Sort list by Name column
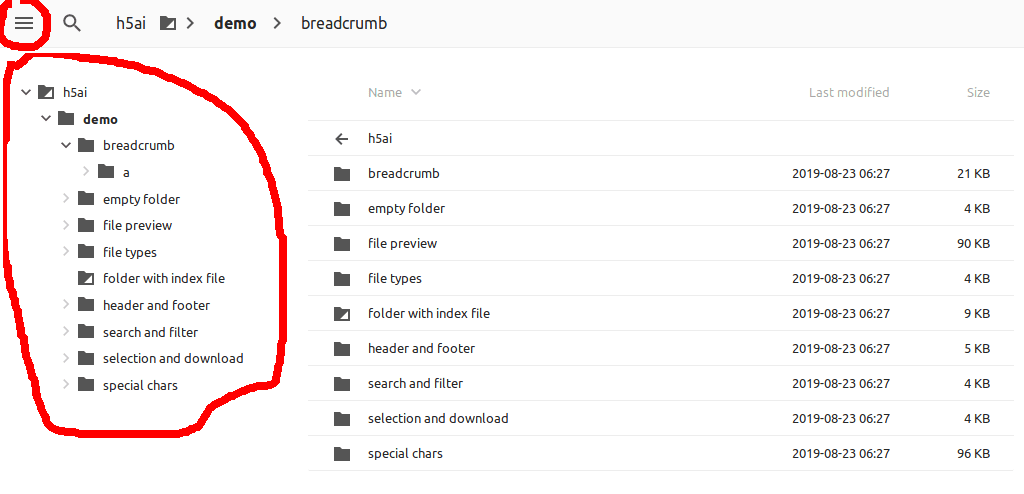This screenshot has width=1024, height=494. tap(385, 93)
